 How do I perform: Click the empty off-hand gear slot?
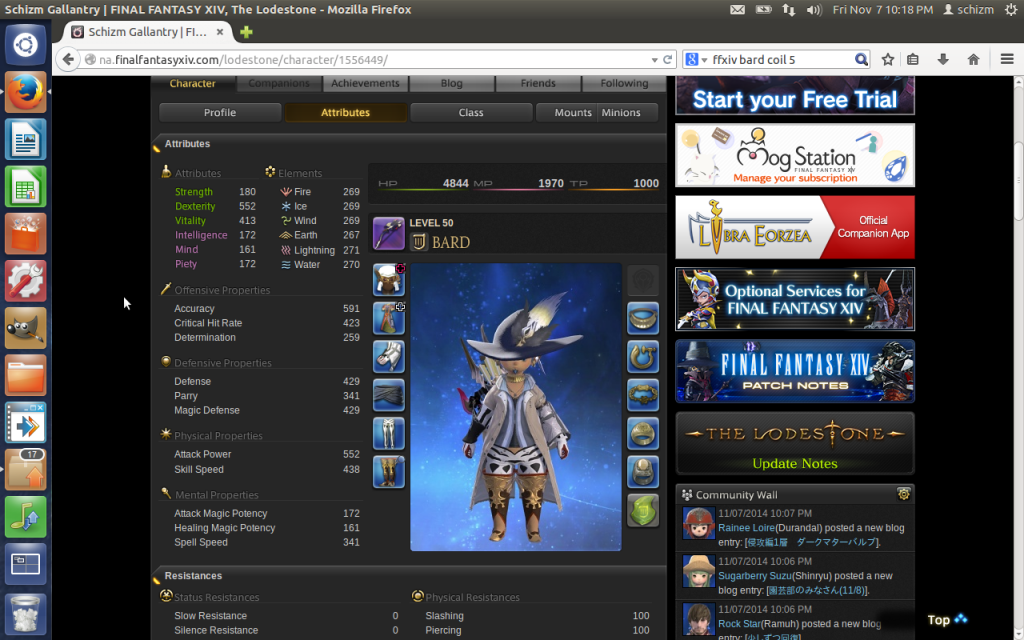coord(643,280)
